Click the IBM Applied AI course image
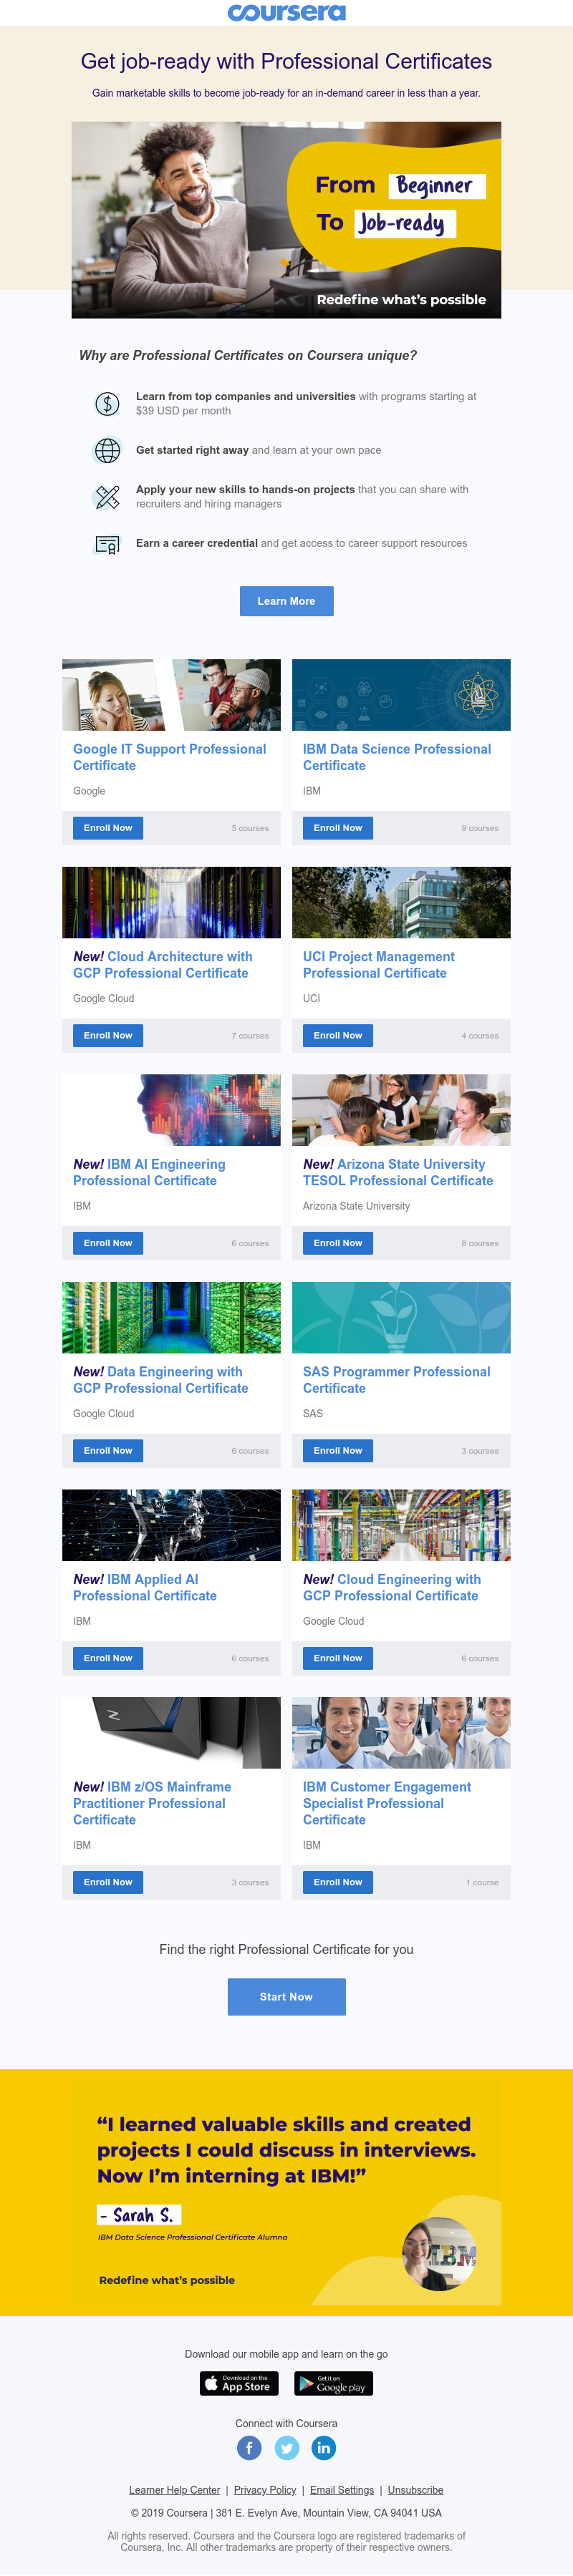This screenshot has width=573, height=2576. (x=171, y=1525)
